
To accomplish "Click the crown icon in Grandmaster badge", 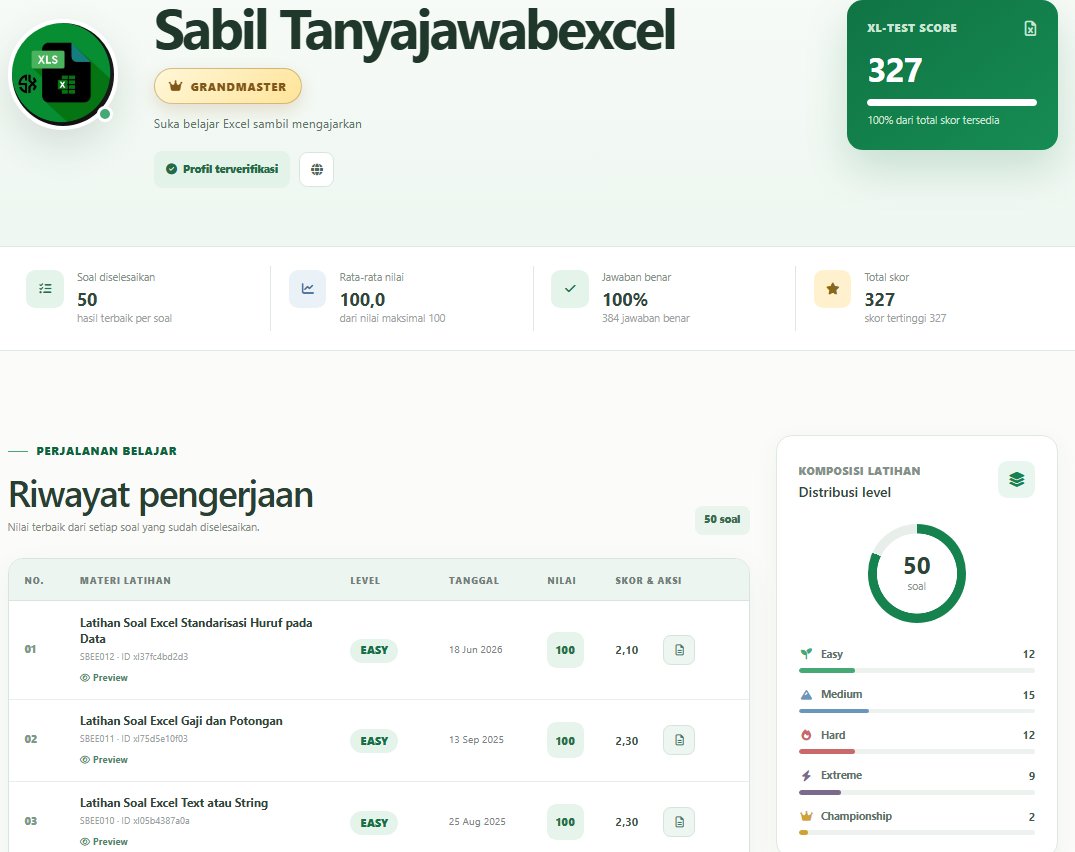I will [x=176, y=86].
